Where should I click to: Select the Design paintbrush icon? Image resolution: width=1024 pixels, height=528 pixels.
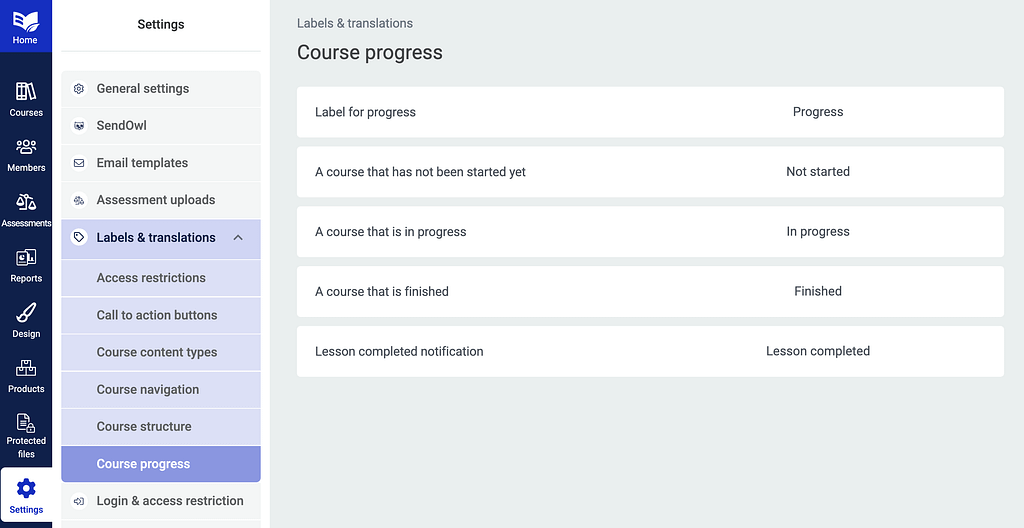click(x=26, y=313)
